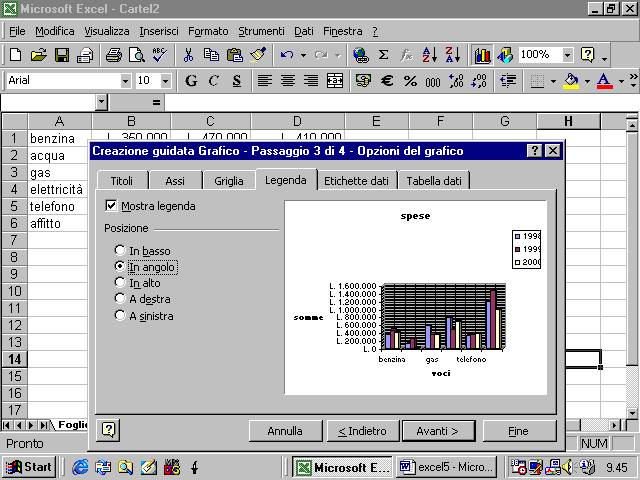Run the ABC spell check icon
640x480 pixels.
159,55
